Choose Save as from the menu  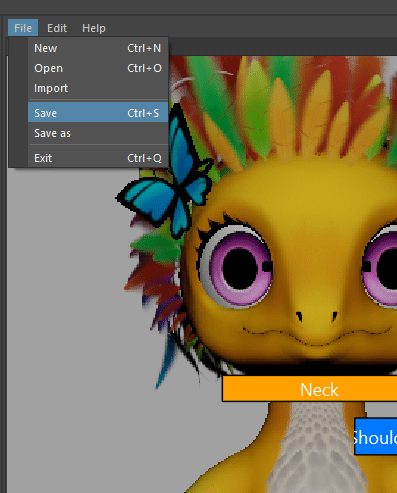tap(98, 133)
